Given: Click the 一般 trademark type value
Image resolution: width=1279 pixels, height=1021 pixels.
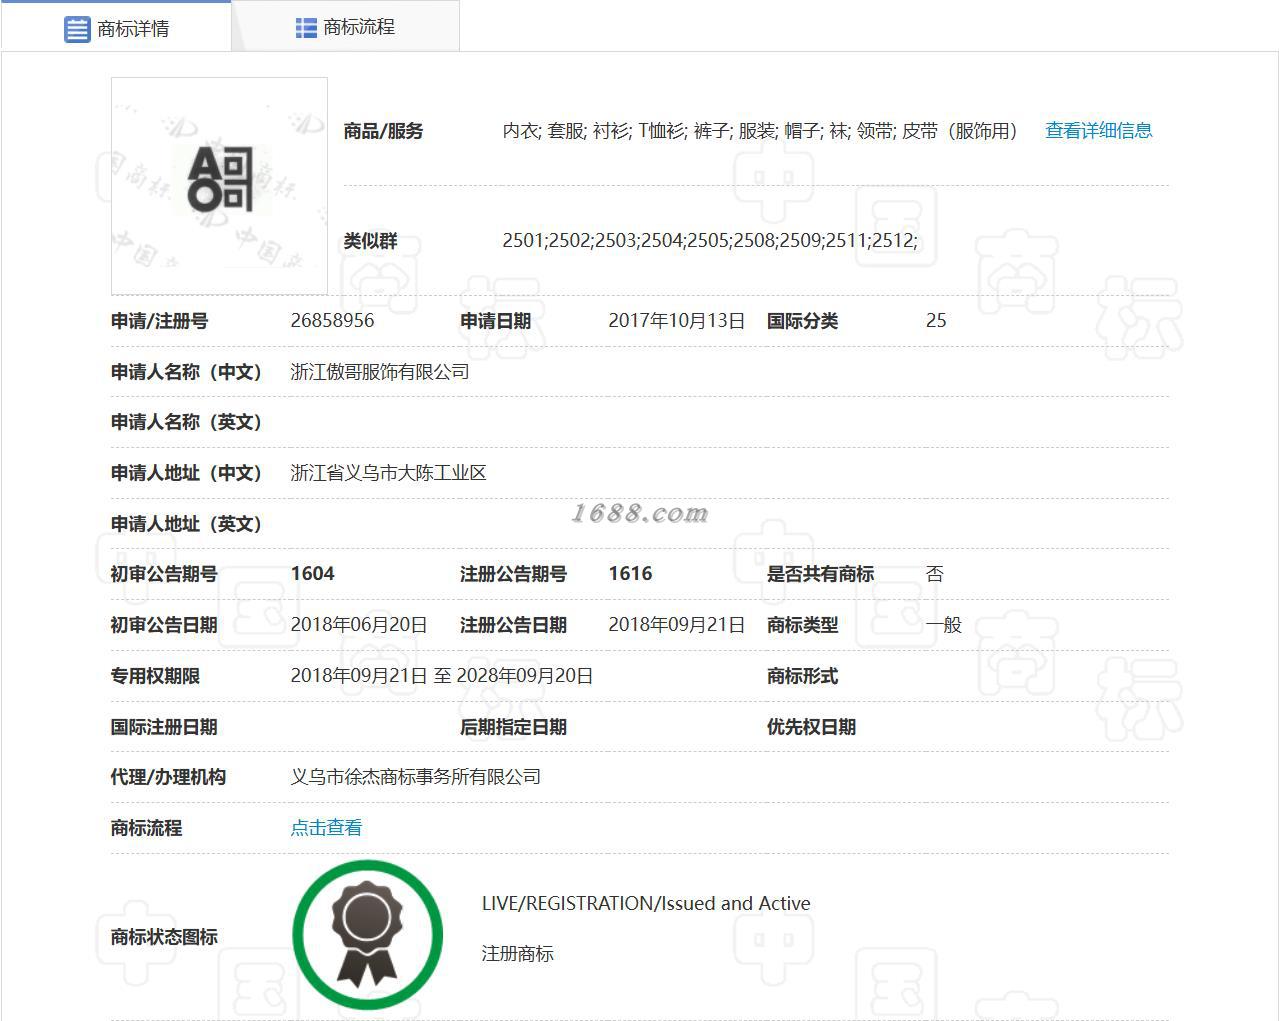Looking at the screenshot, I should [x=944, y=625].
